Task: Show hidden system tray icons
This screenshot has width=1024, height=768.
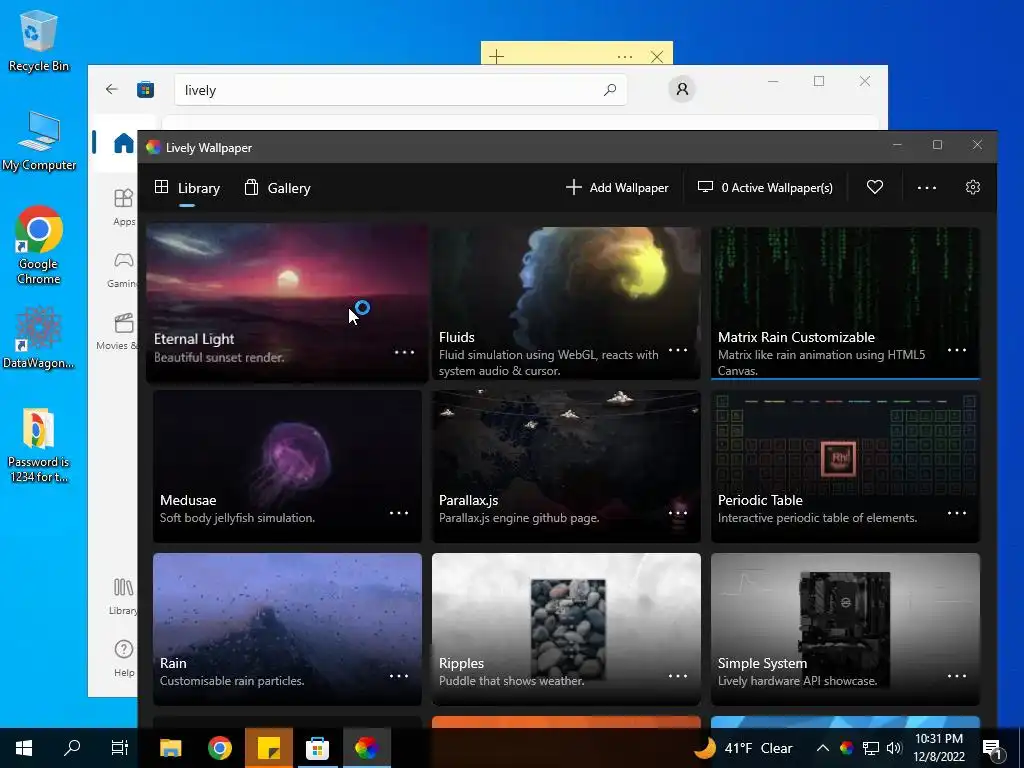Action: click(x=823, y=748)
